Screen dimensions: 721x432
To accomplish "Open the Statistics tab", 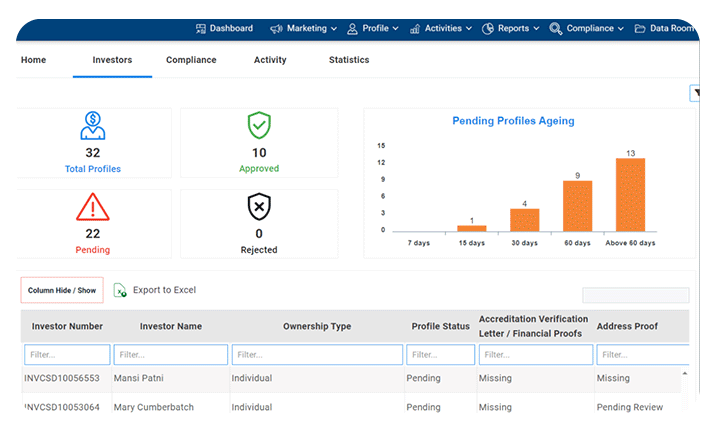I will point(349,60).
